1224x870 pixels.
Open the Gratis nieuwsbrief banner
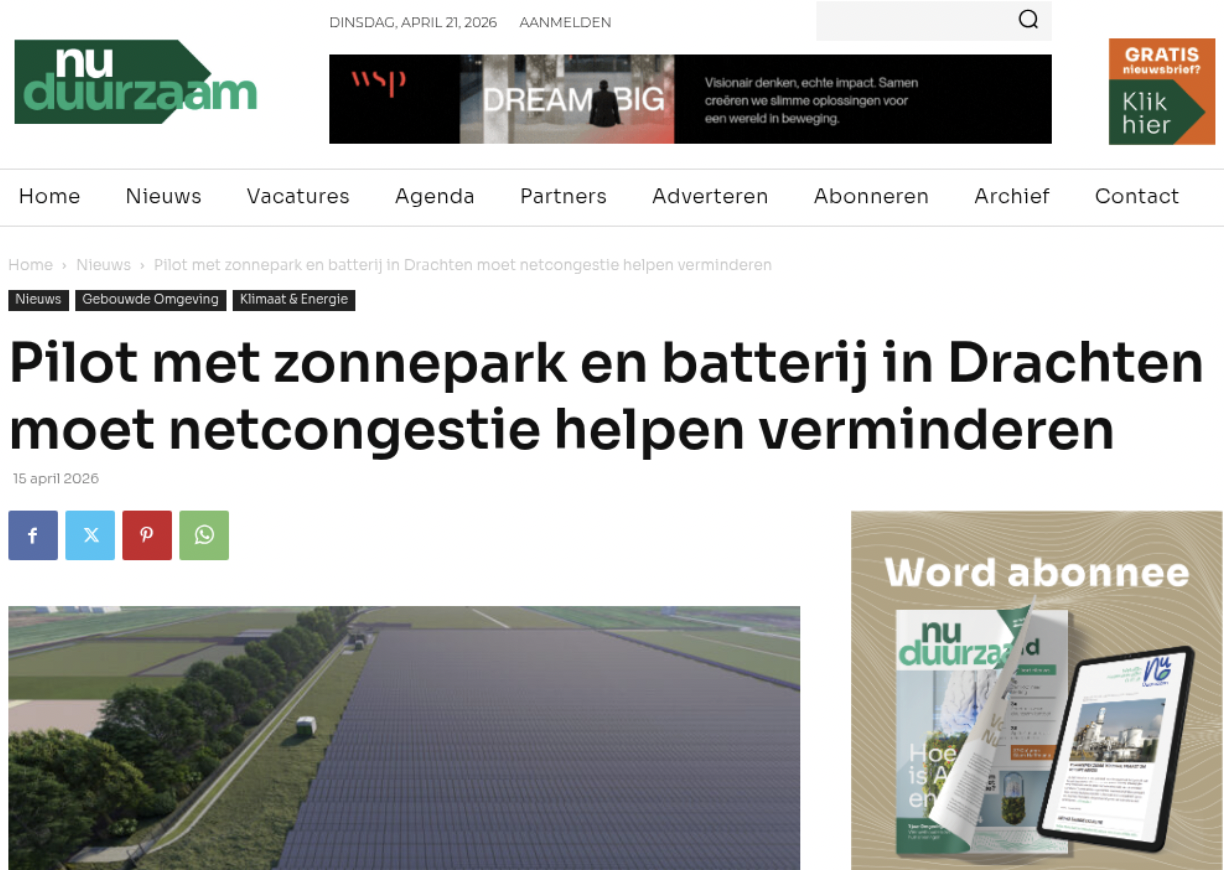point(1161,92)
